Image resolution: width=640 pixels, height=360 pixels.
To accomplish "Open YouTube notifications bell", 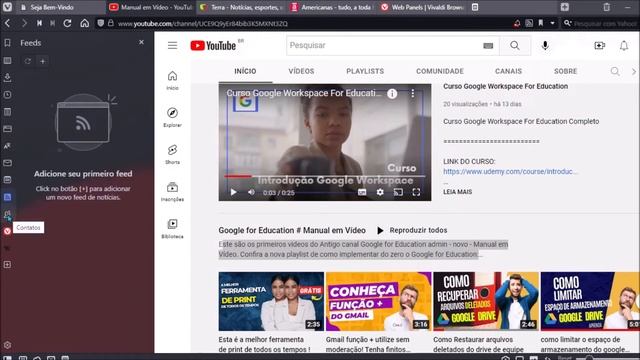I will [x=624, y=45].
